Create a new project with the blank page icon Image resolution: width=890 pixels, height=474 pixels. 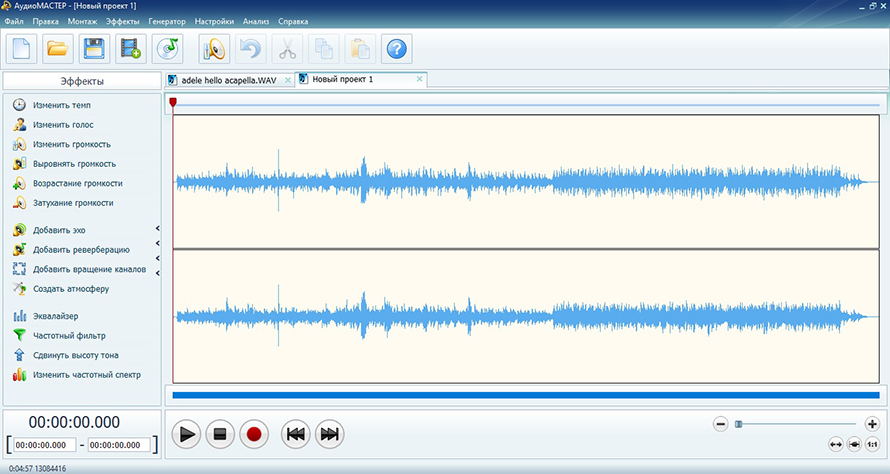(x=23, y=48)
